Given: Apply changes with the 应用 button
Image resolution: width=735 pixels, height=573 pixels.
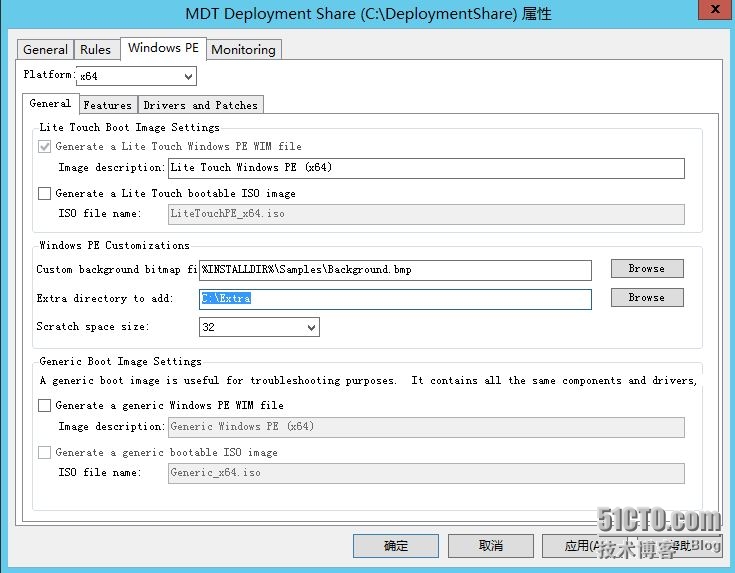Looking at the screenshot, I should click(585, 546).
